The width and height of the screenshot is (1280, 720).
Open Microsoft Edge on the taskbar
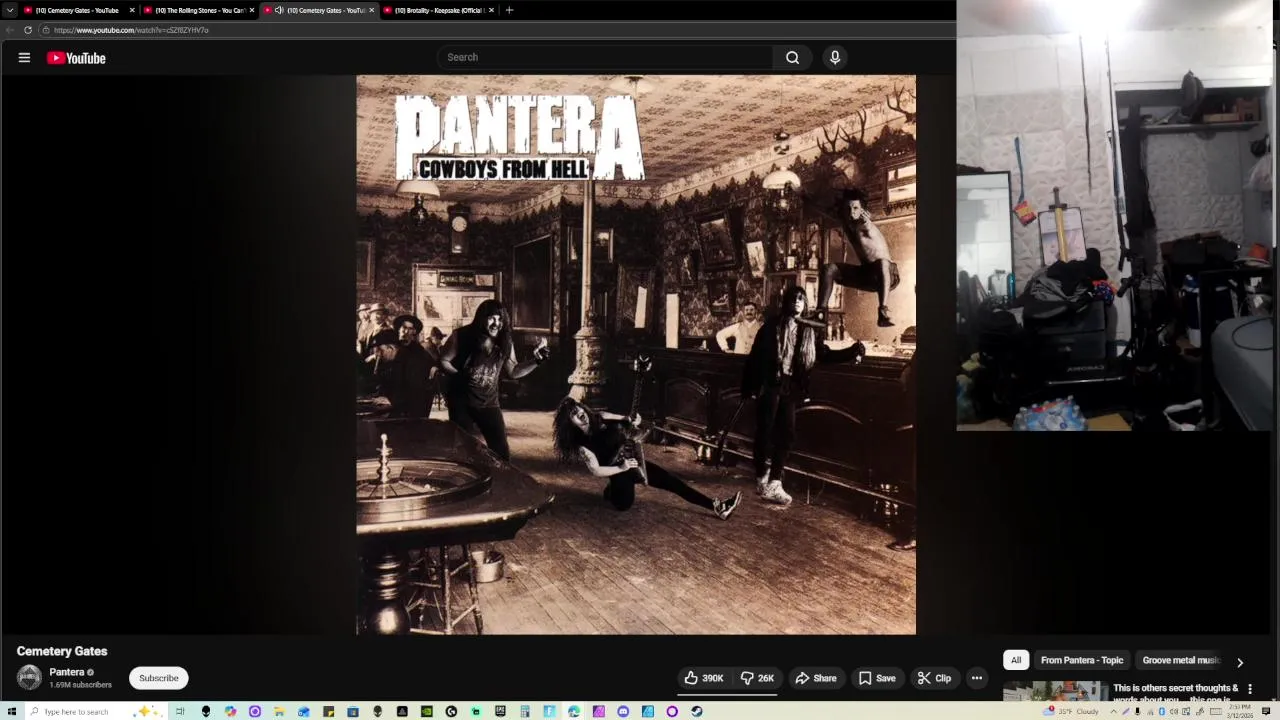click(x=573, y=711)
